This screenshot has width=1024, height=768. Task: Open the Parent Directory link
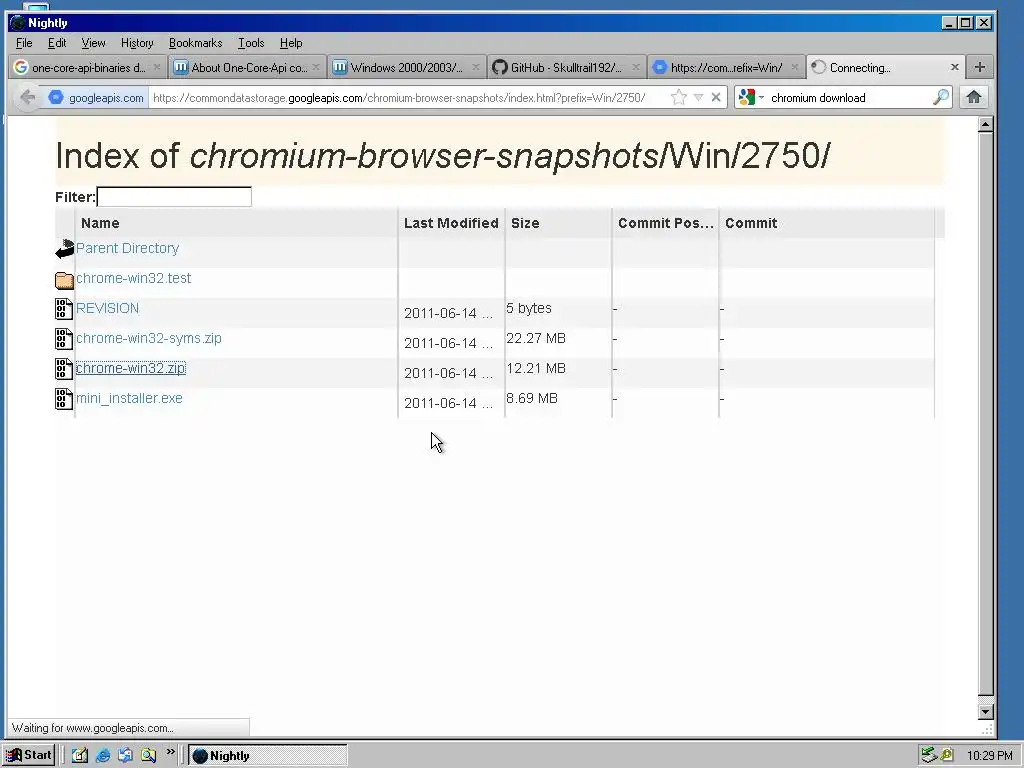pos(127,248)
